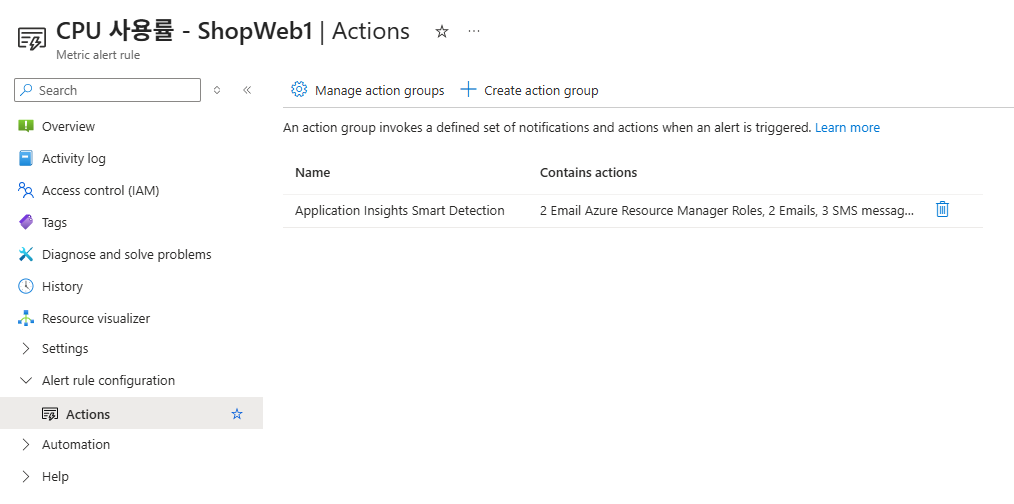Click the Actions icon in sidebar
The width and height of the screenshot is (1014, 504).
click(50, 414)
